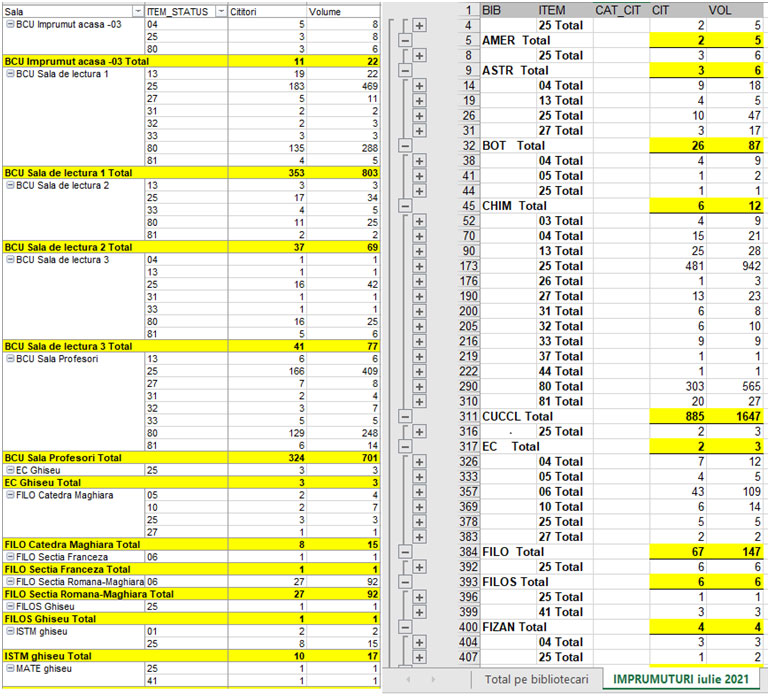Collapse the FILOS Ghiseu pivot group

point(10,606)
